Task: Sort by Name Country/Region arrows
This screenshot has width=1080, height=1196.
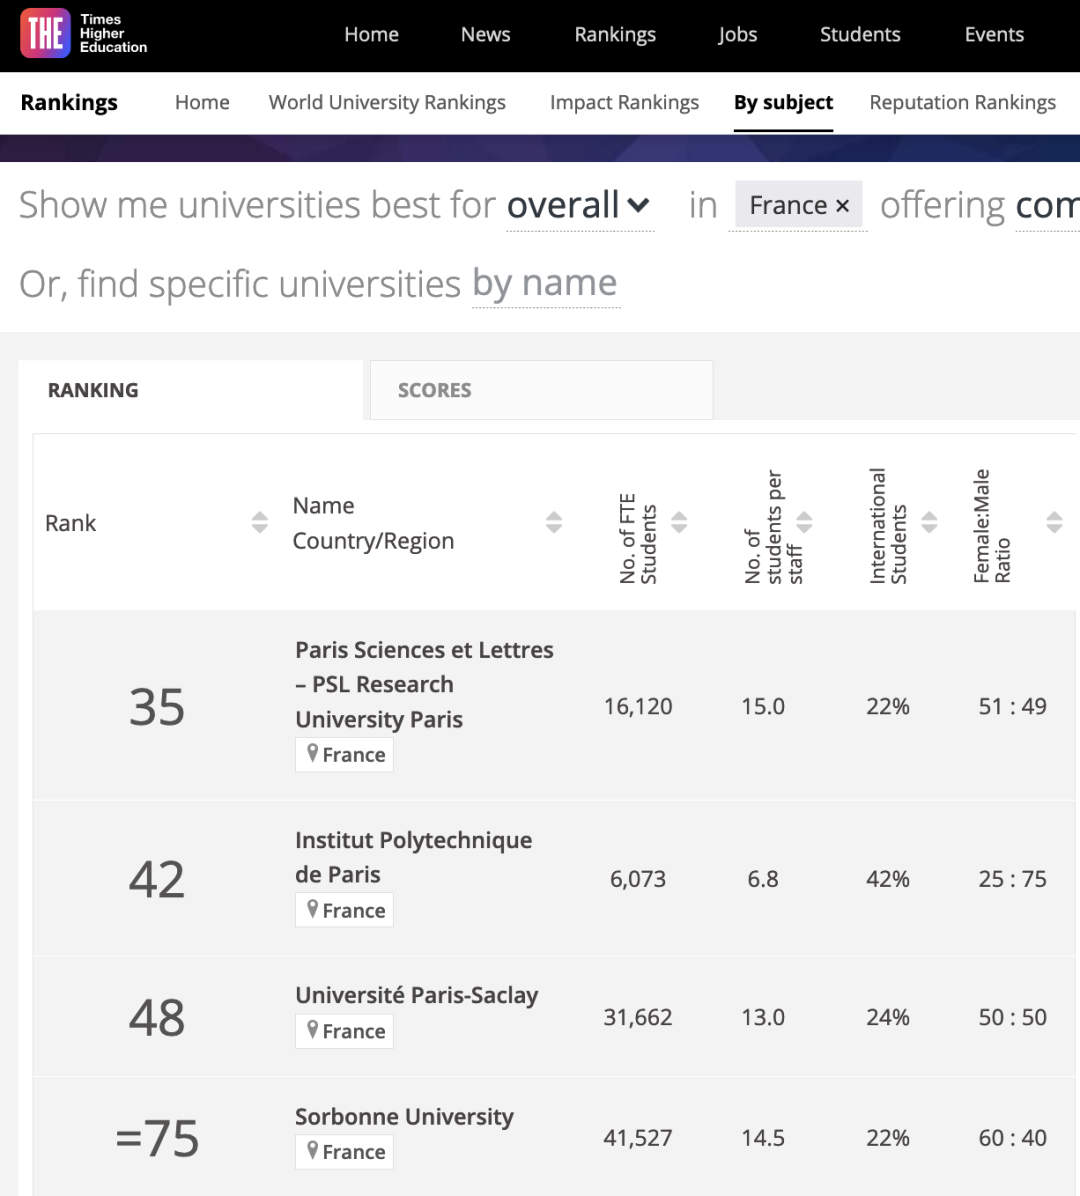Action: tap(554, 522)
